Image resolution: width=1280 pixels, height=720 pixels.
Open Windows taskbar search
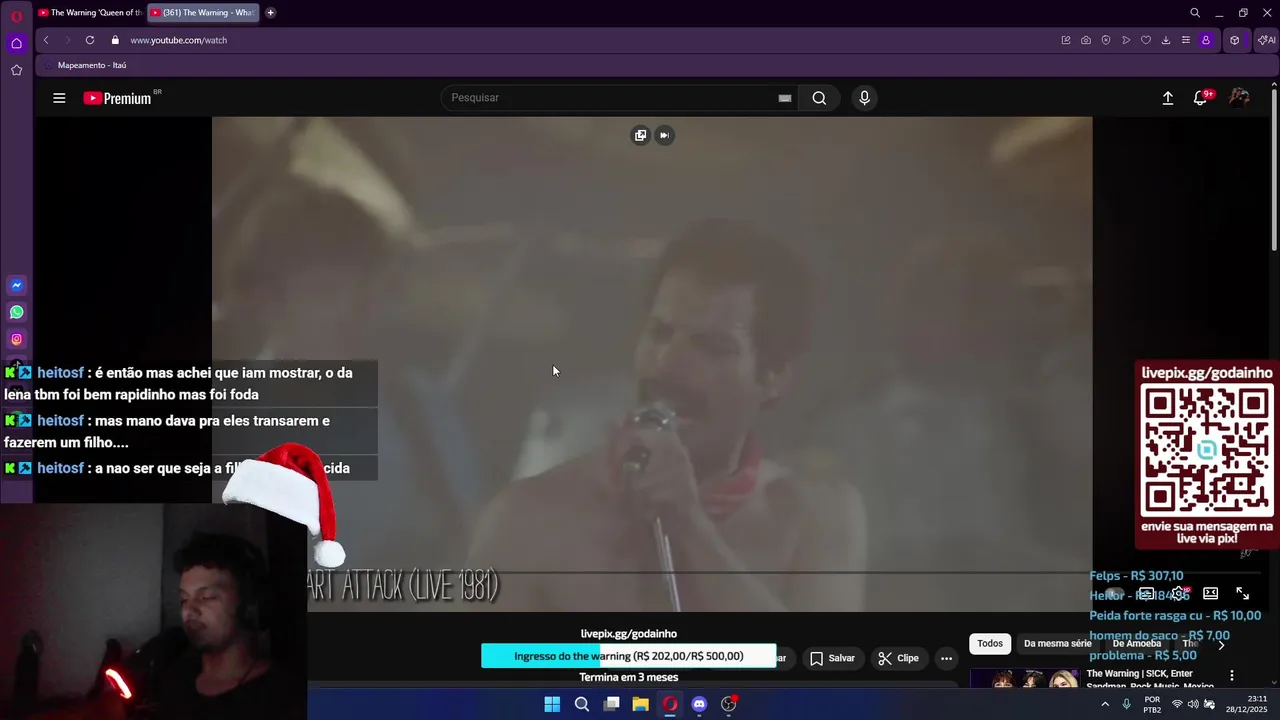[582, 704]
